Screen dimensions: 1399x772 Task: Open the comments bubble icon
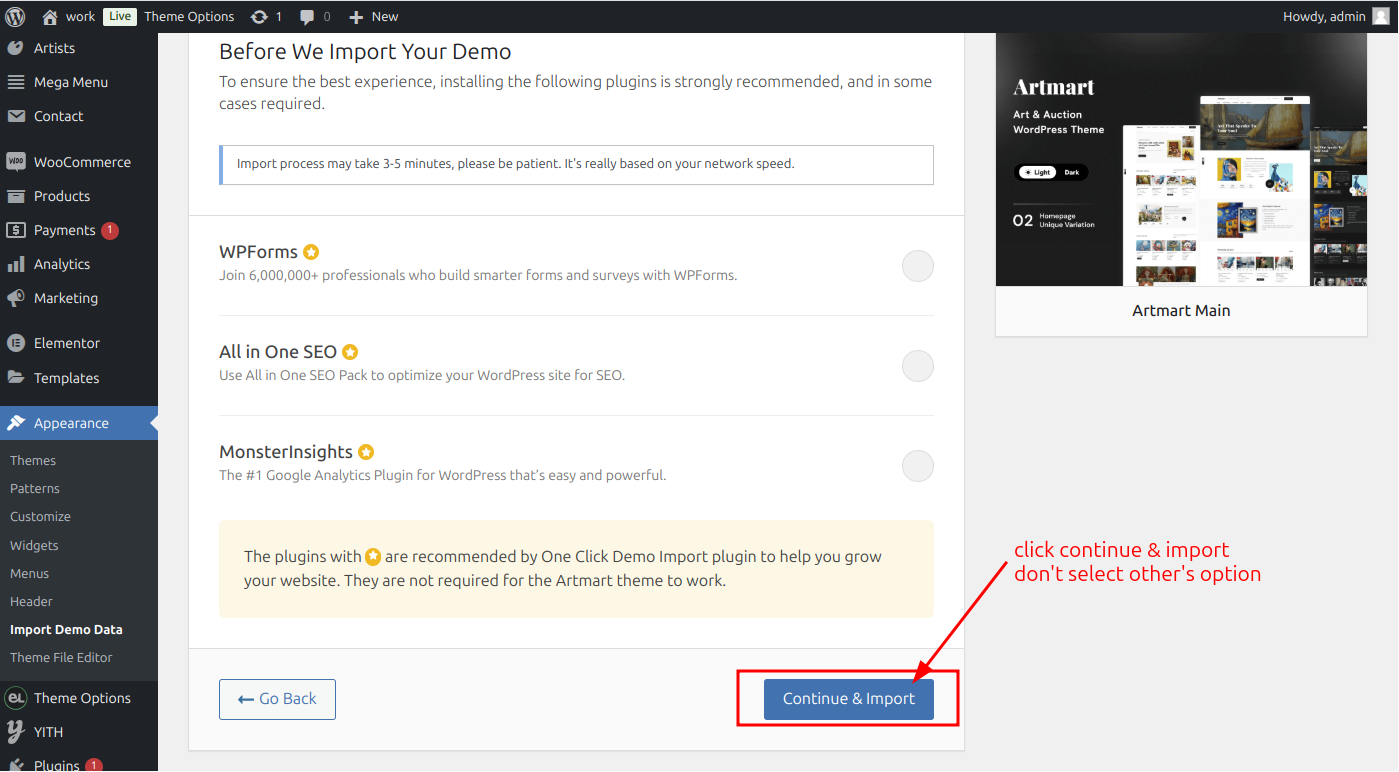click(x=307, y=17)
